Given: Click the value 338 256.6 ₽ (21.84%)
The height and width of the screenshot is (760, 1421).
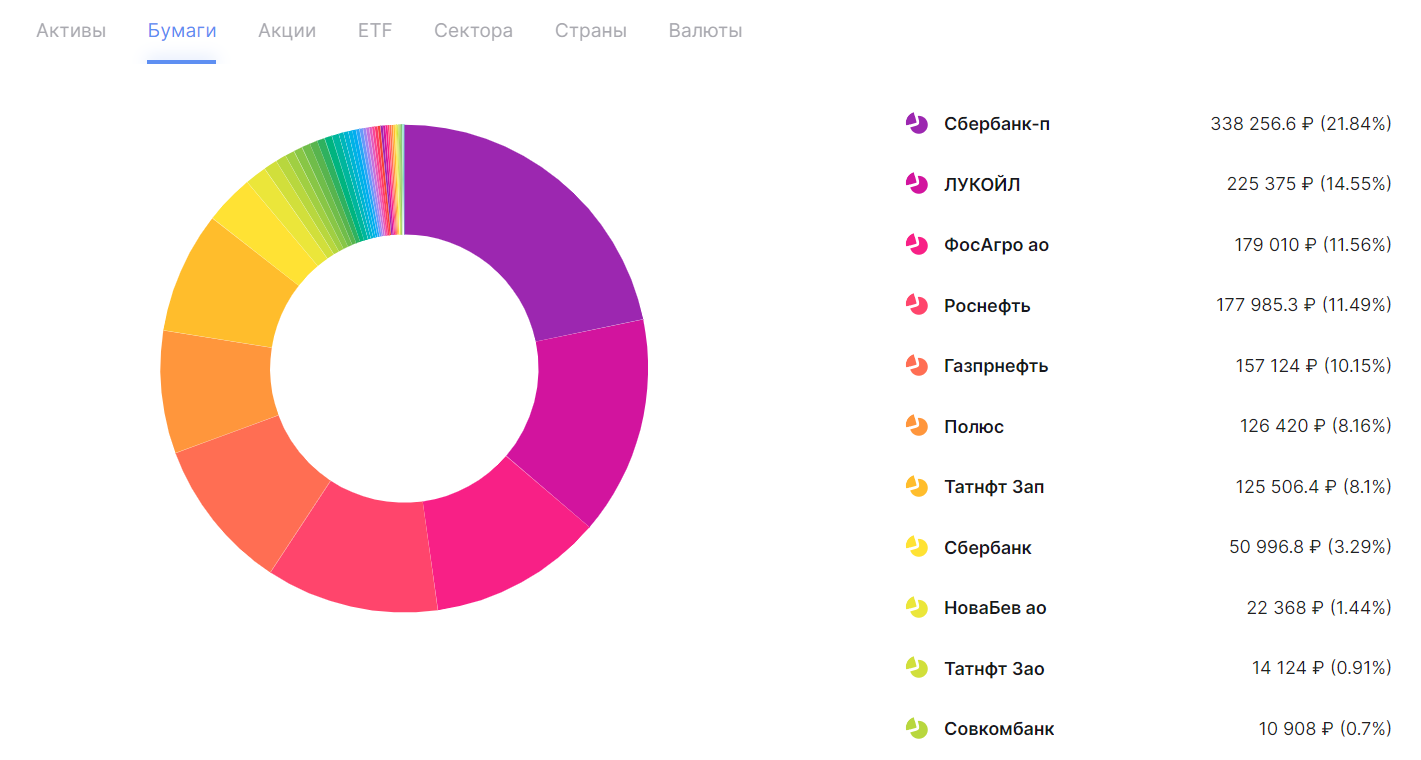Looking at the screenshot, I should pos(1301,124).
